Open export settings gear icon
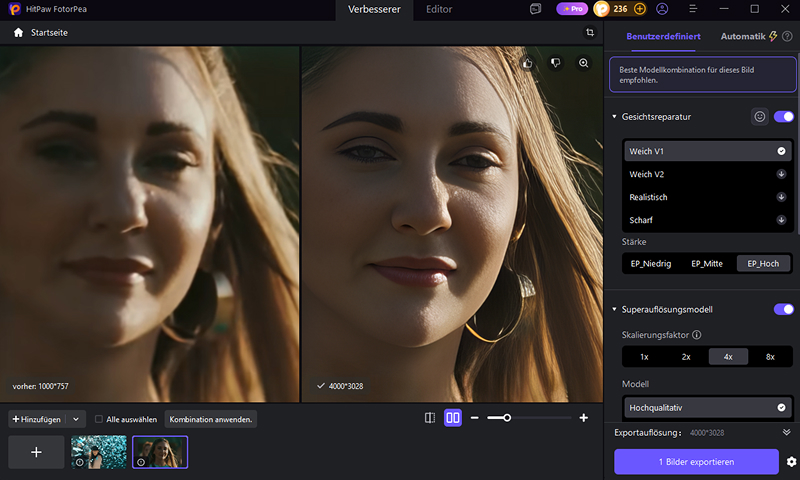The width and height of the screenshot is (800, 480). pos(791,462)
